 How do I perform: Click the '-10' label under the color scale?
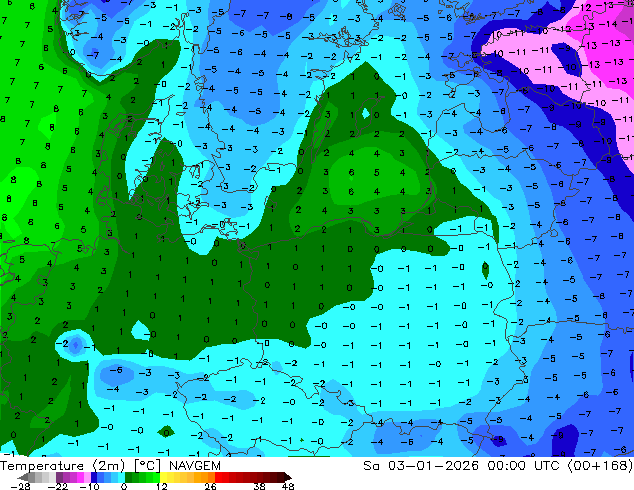point(89,486)
